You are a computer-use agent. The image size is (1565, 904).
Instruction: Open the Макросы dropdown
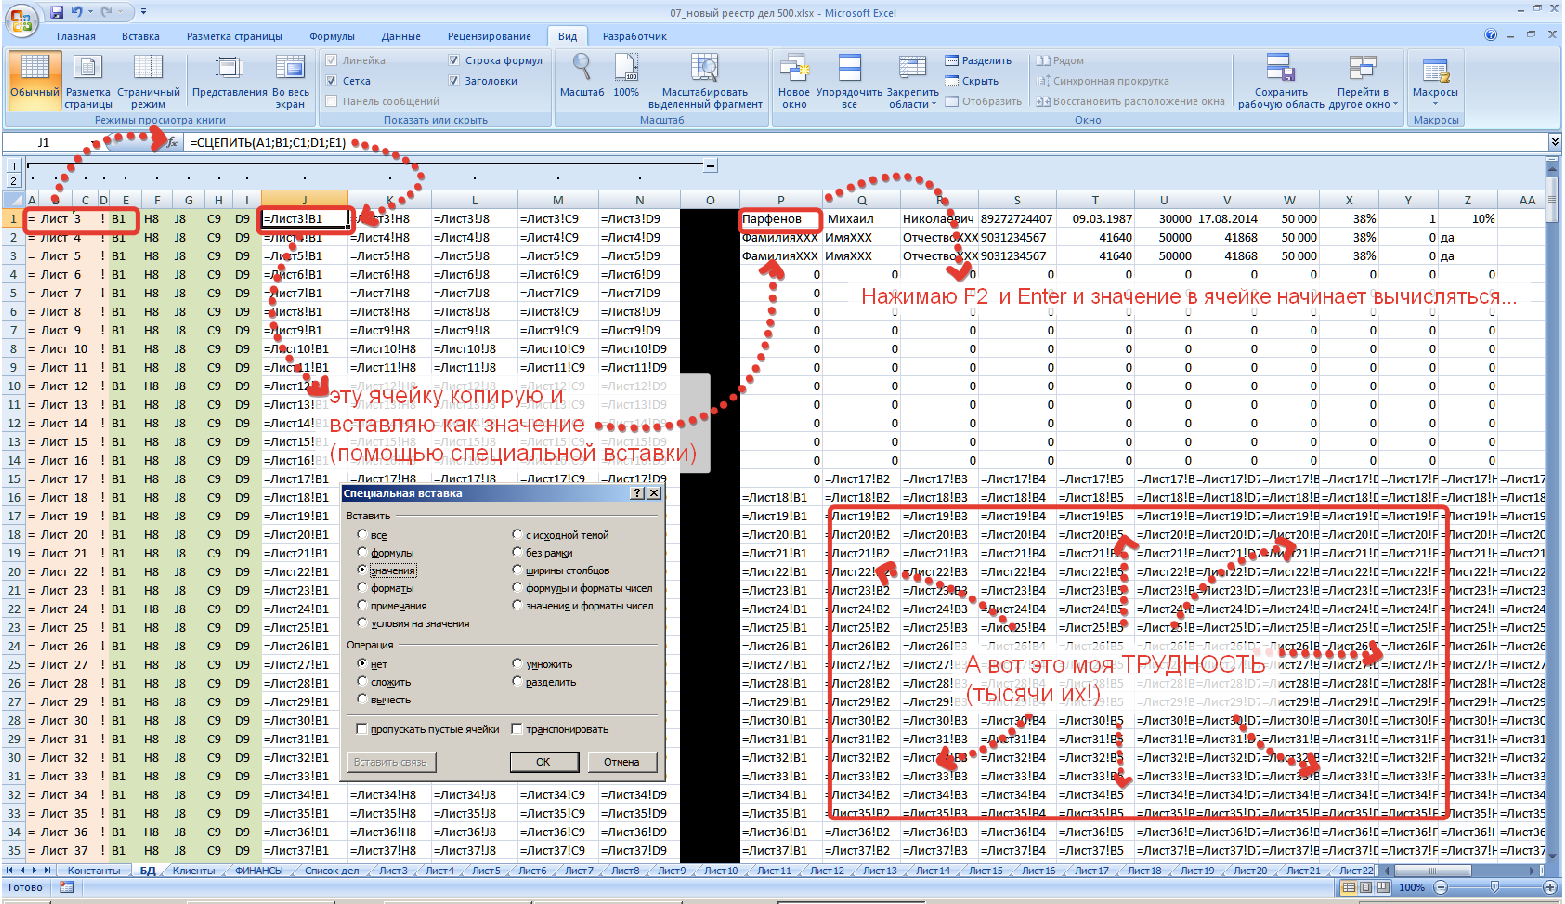click(x=1435, y=80)
